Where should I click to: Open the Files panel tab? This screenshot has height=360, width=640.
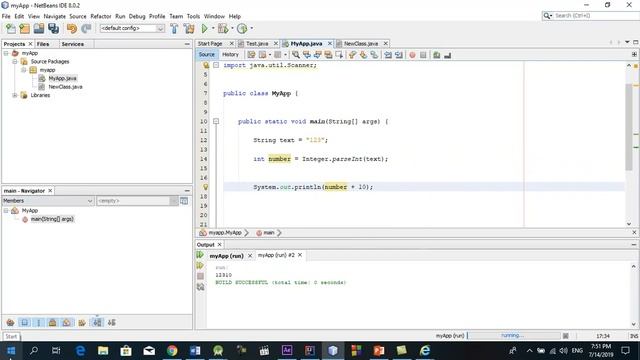coord(43,44)
